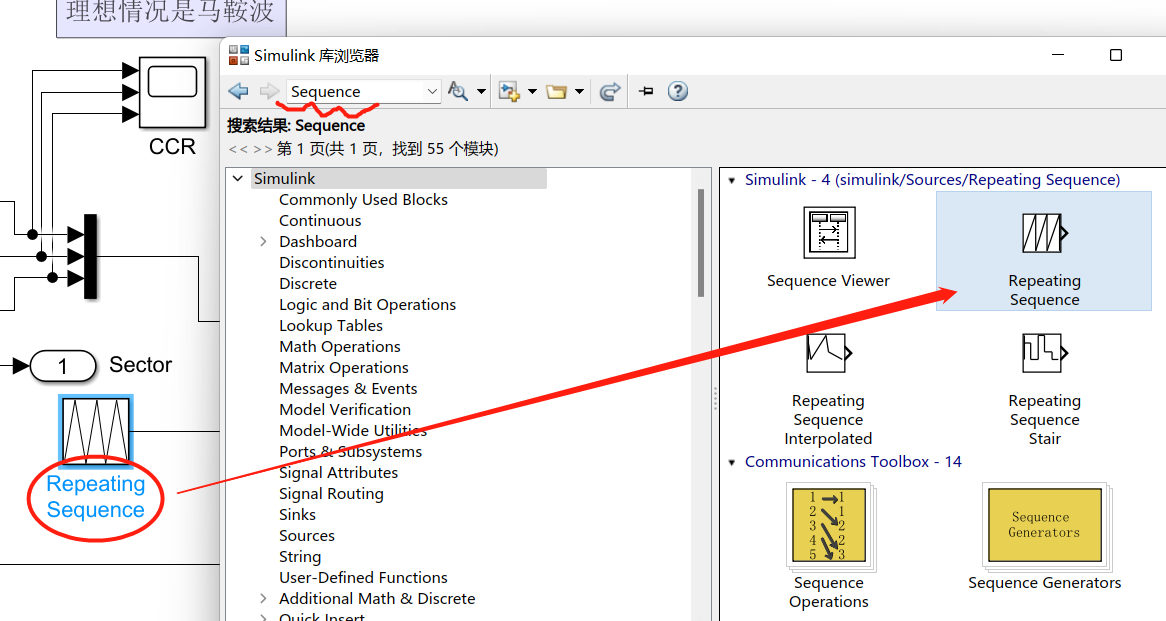Open the folder icon dropdown arrow
The image size is (1166, 621).
[x=579, y=91]
